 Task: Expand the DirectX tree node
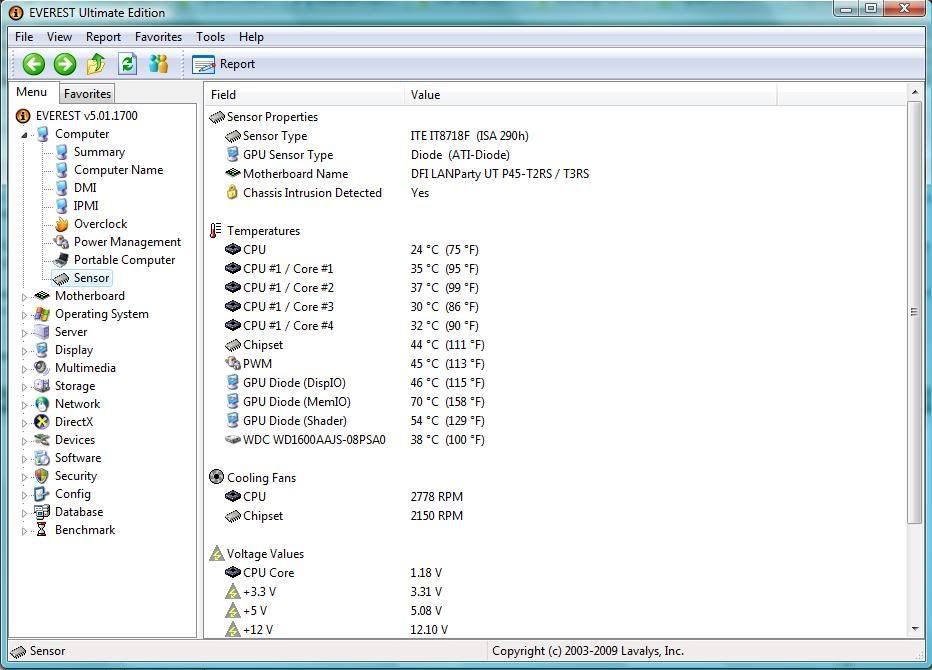pos(24,423)
